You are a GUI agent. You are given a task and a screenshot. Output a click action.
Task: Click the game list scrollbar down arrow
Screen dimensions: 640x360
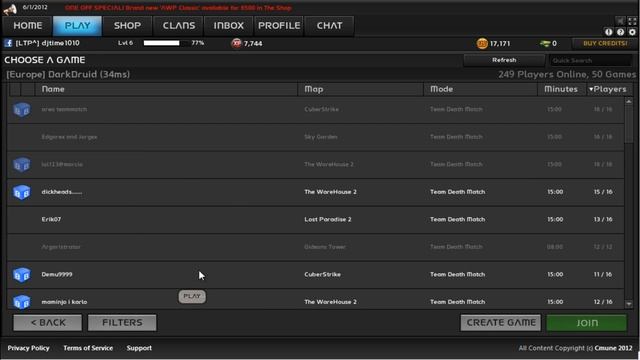click(x=629, y=304)
